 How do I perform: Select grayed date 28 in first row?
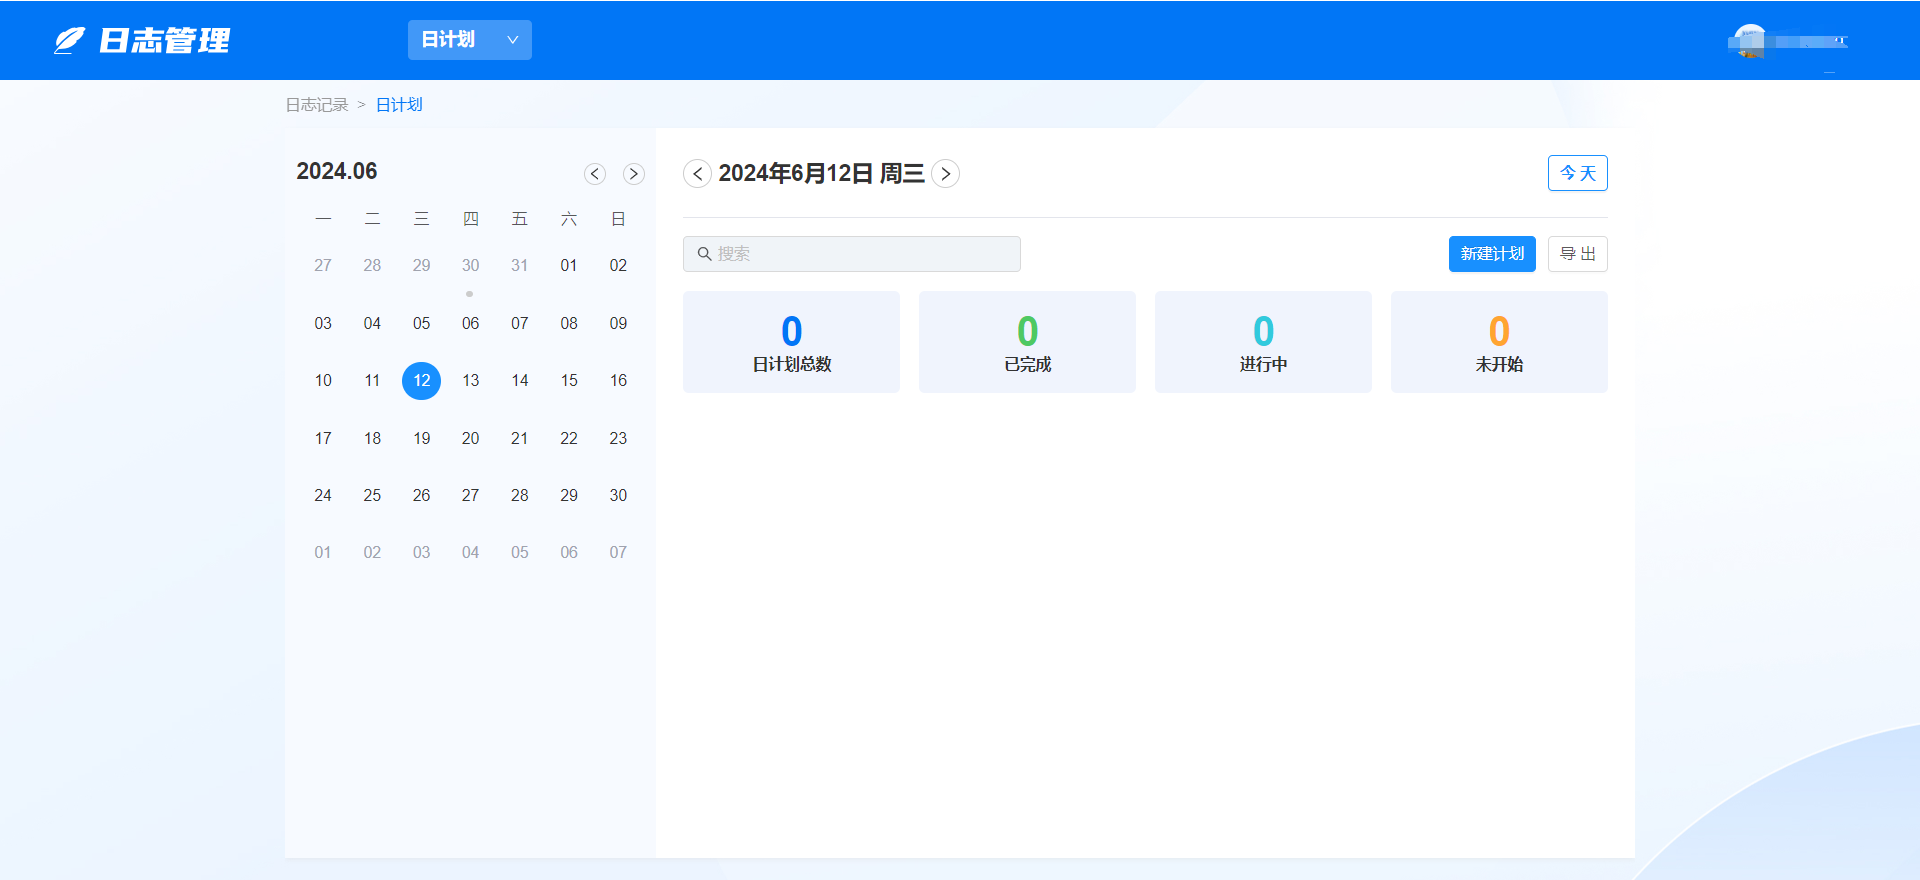tap(372, 266)
